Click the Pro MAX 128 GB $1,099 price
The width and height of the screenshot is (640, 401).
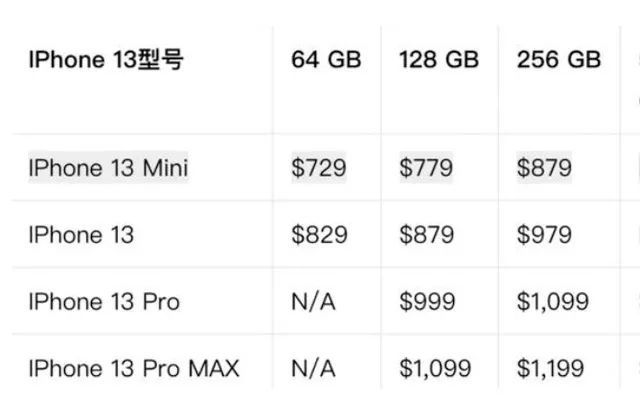click(435, 368)
